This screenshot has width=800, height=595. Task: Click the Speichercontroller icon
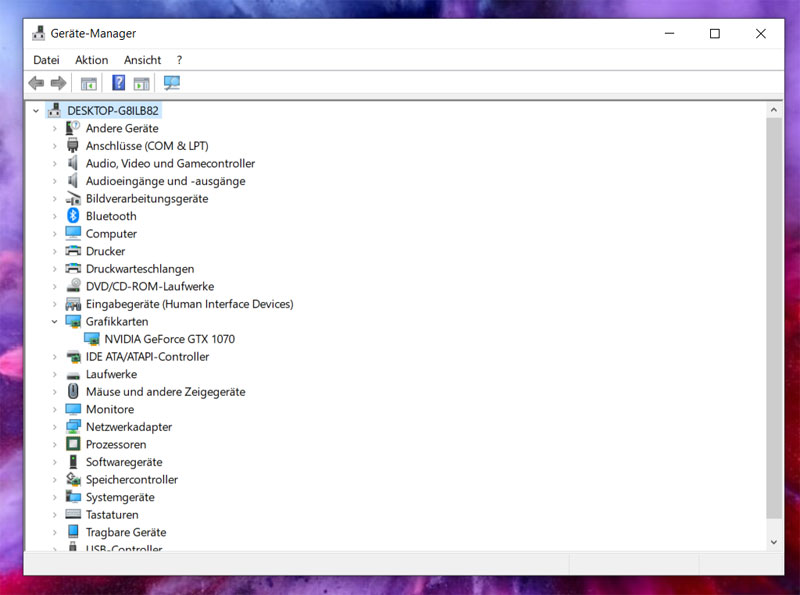(73, 479)
